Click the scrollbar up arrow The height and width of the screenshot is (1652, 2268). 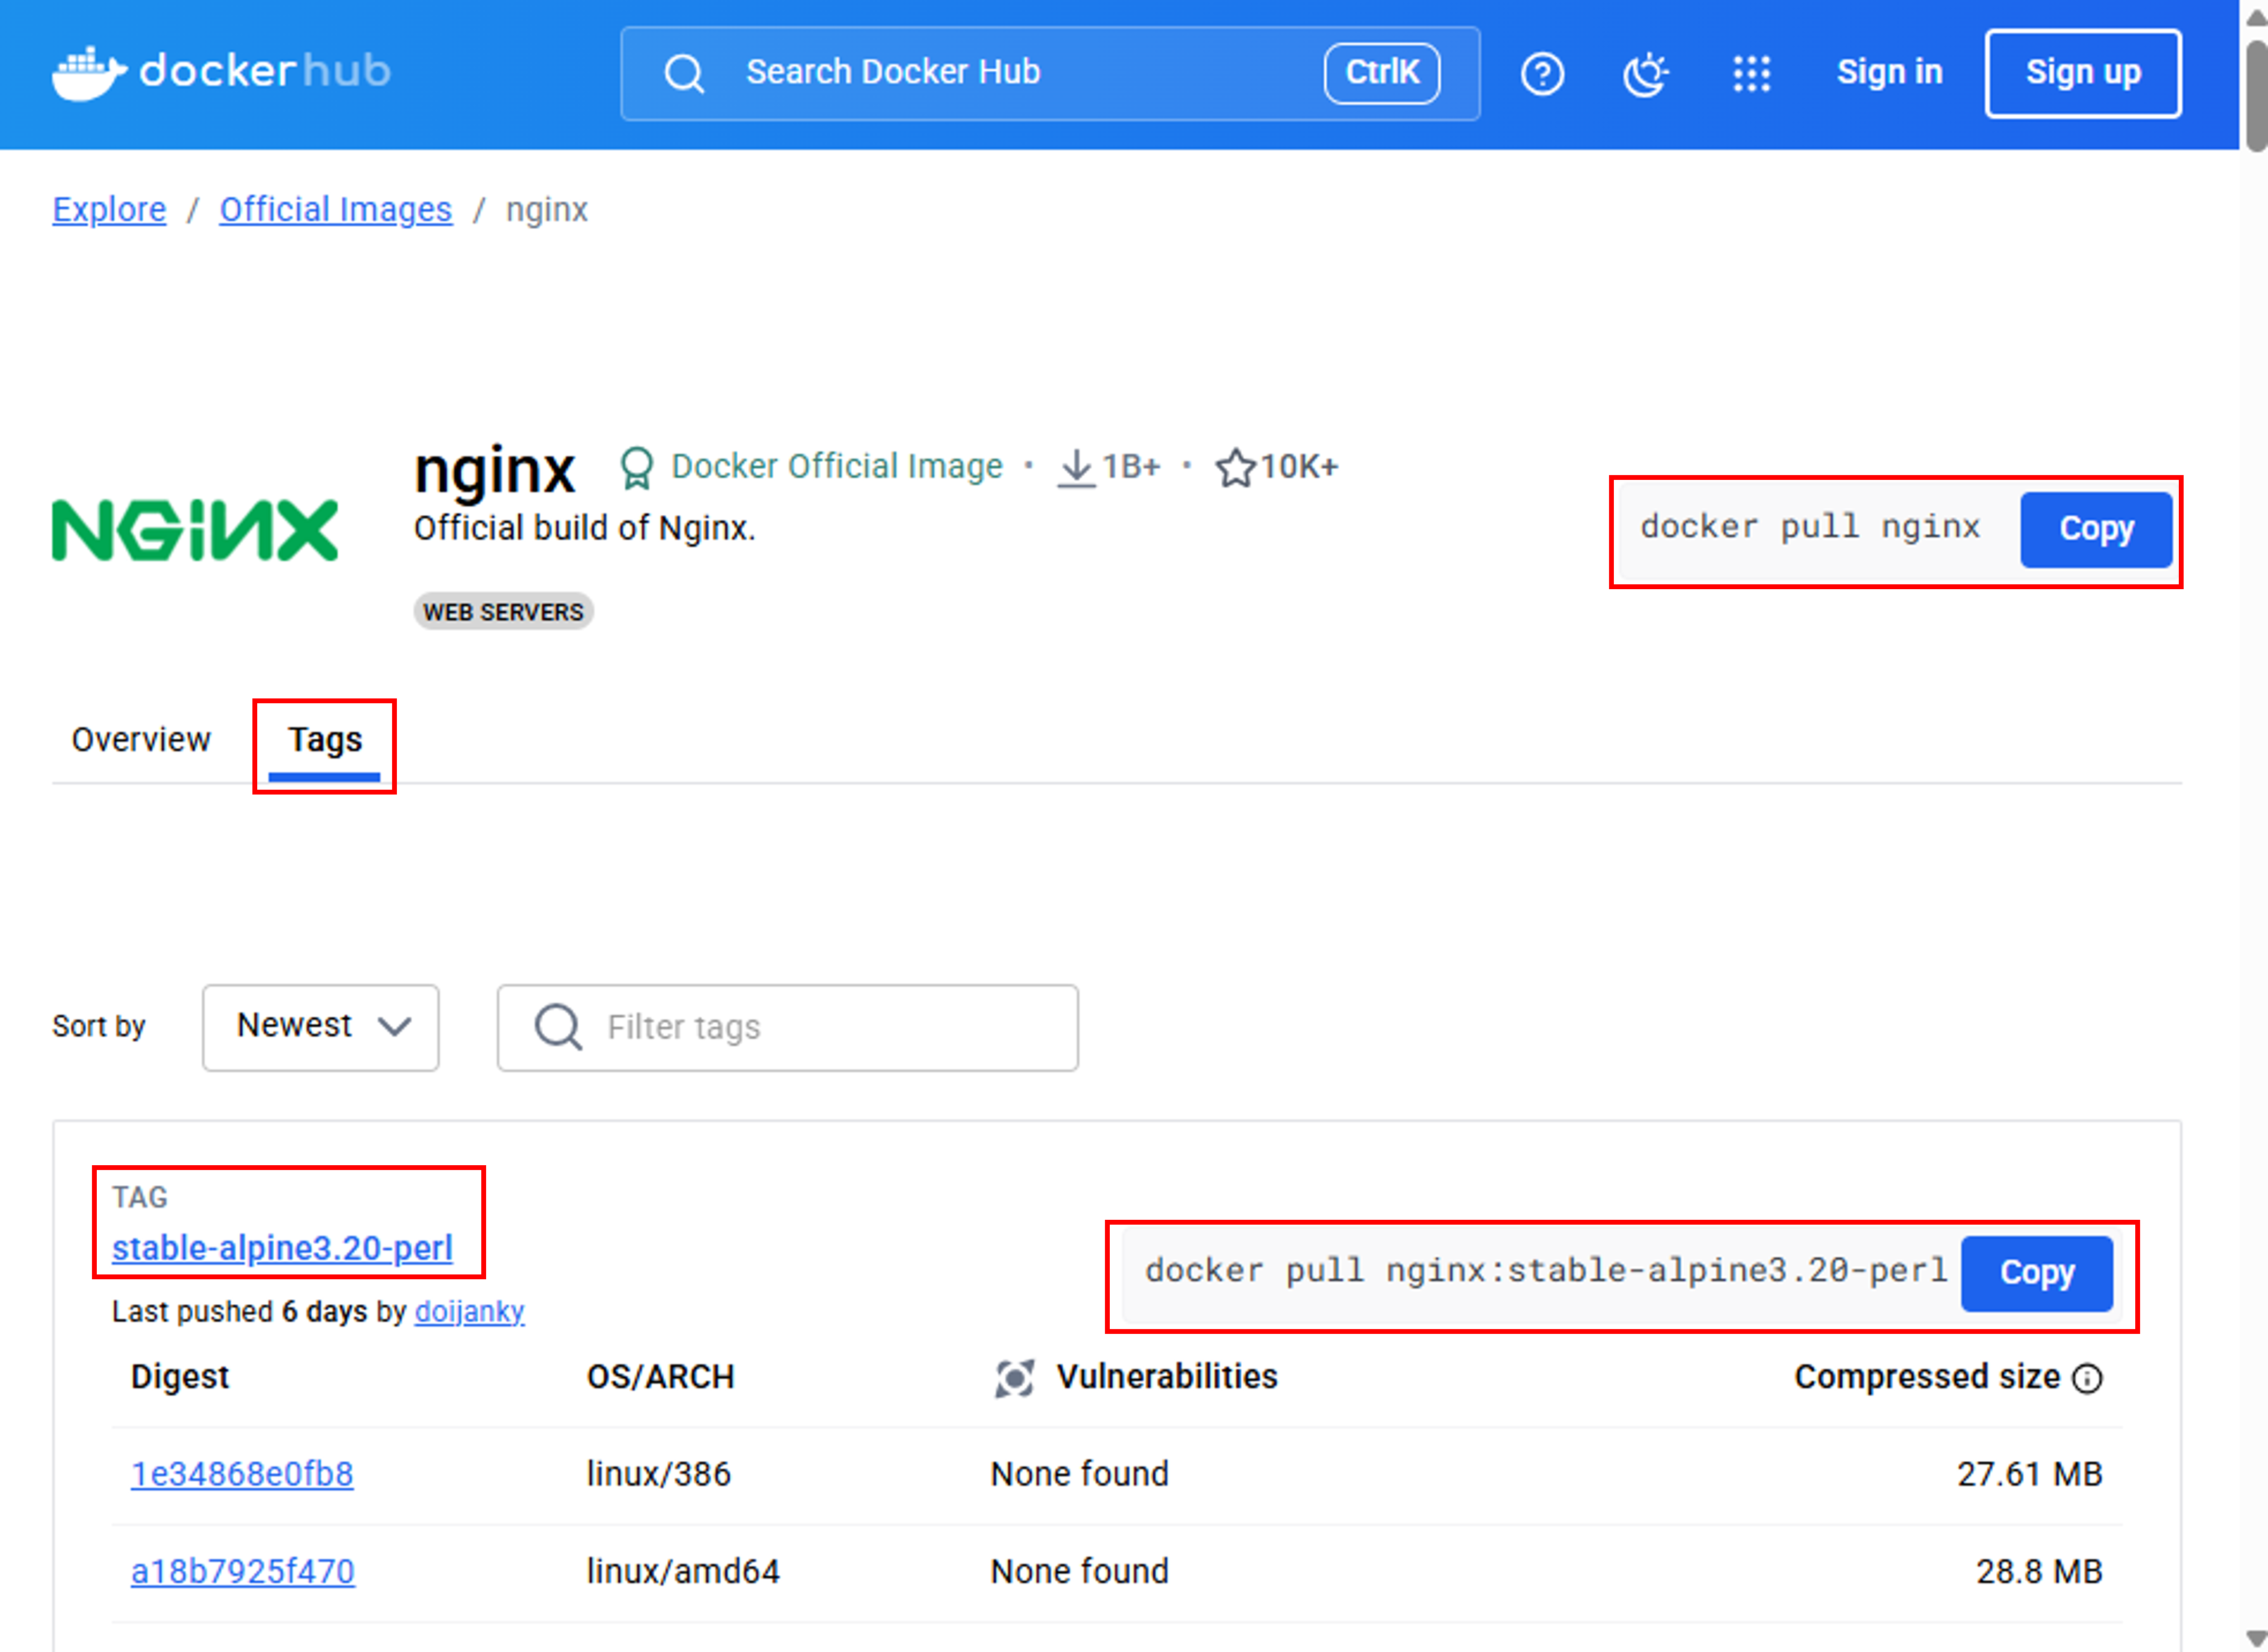[2256, 17]
